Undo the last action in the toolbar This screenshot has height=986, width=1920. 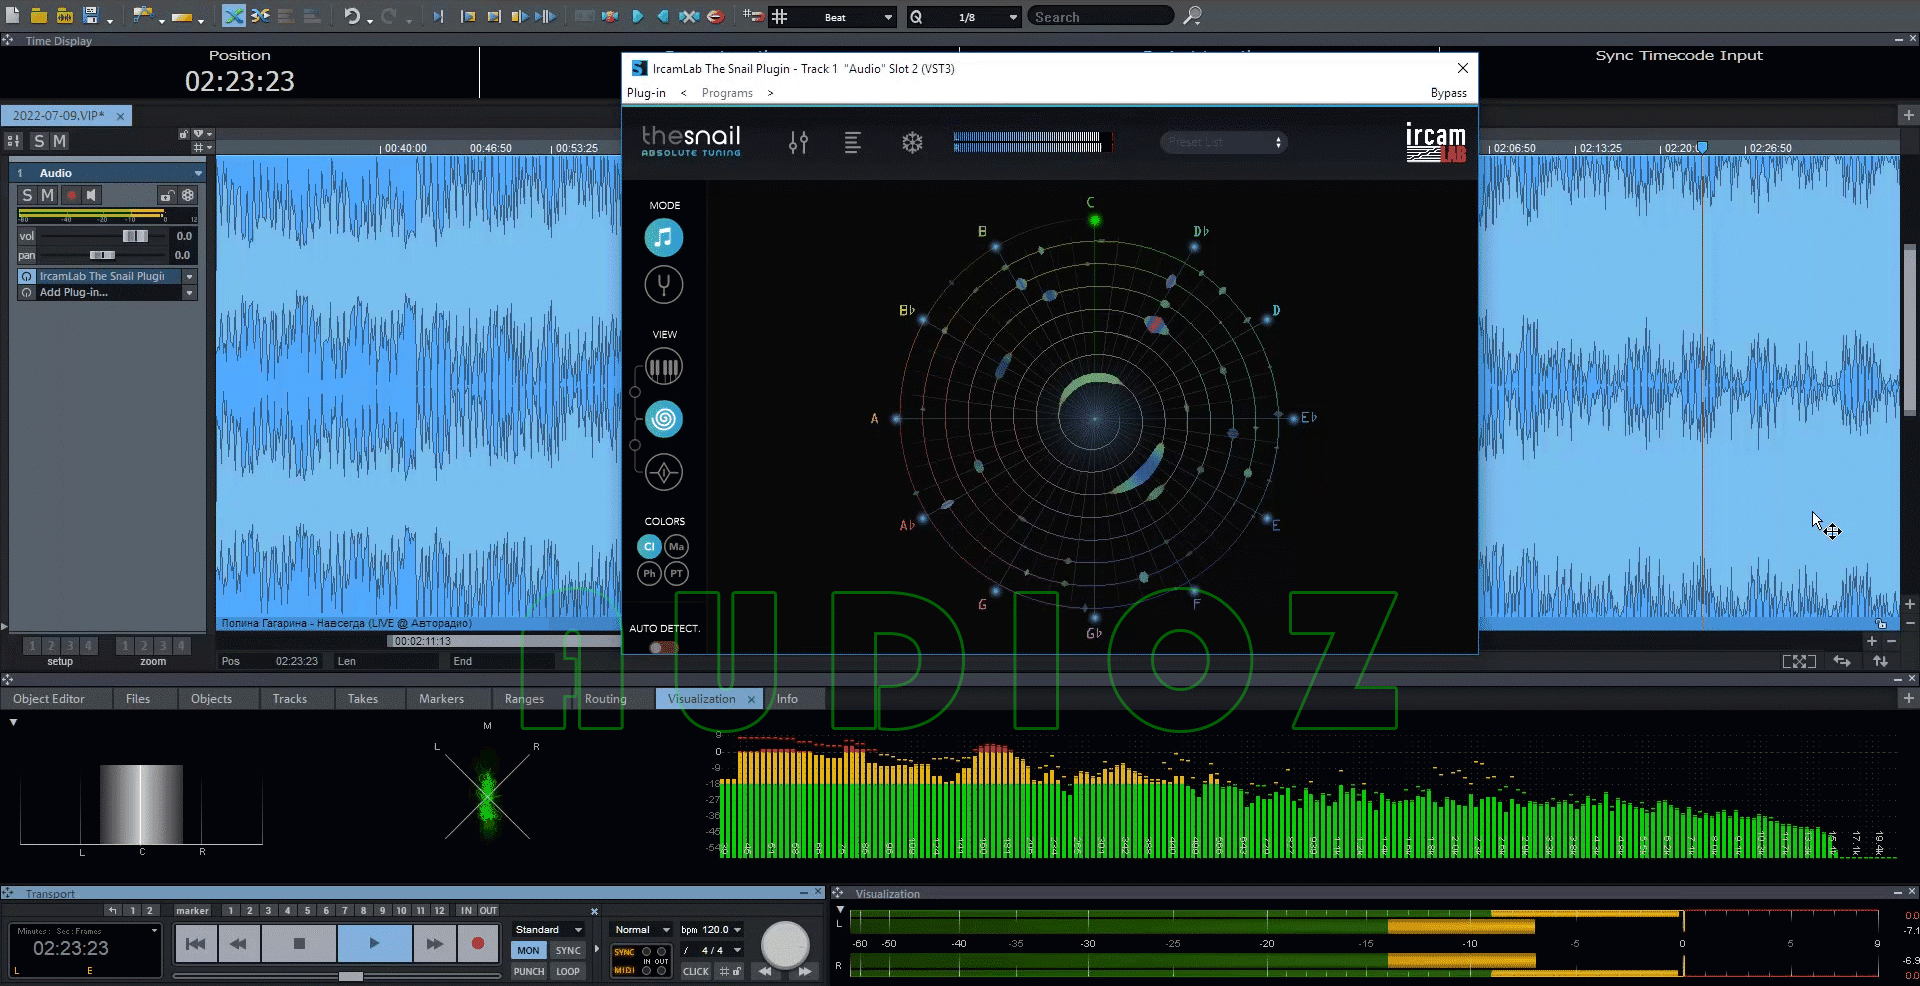(x=352, y=16)
